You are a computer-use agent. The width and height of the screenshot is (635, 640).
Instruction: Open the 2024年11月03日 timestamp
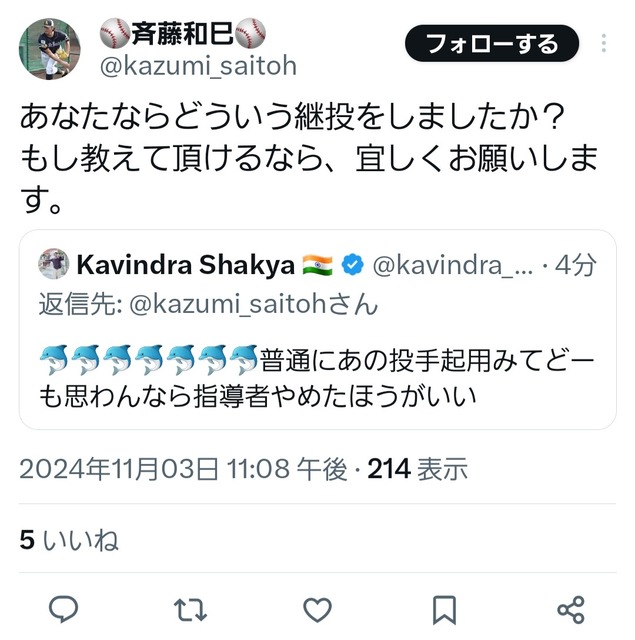pos(183,469)
